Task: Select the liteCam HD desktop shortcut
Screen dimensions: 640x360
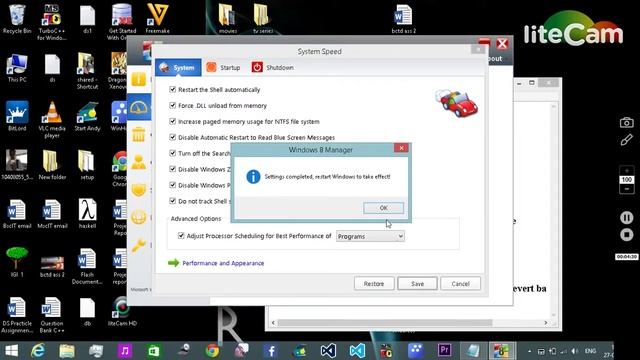Action: pos(122,311)
